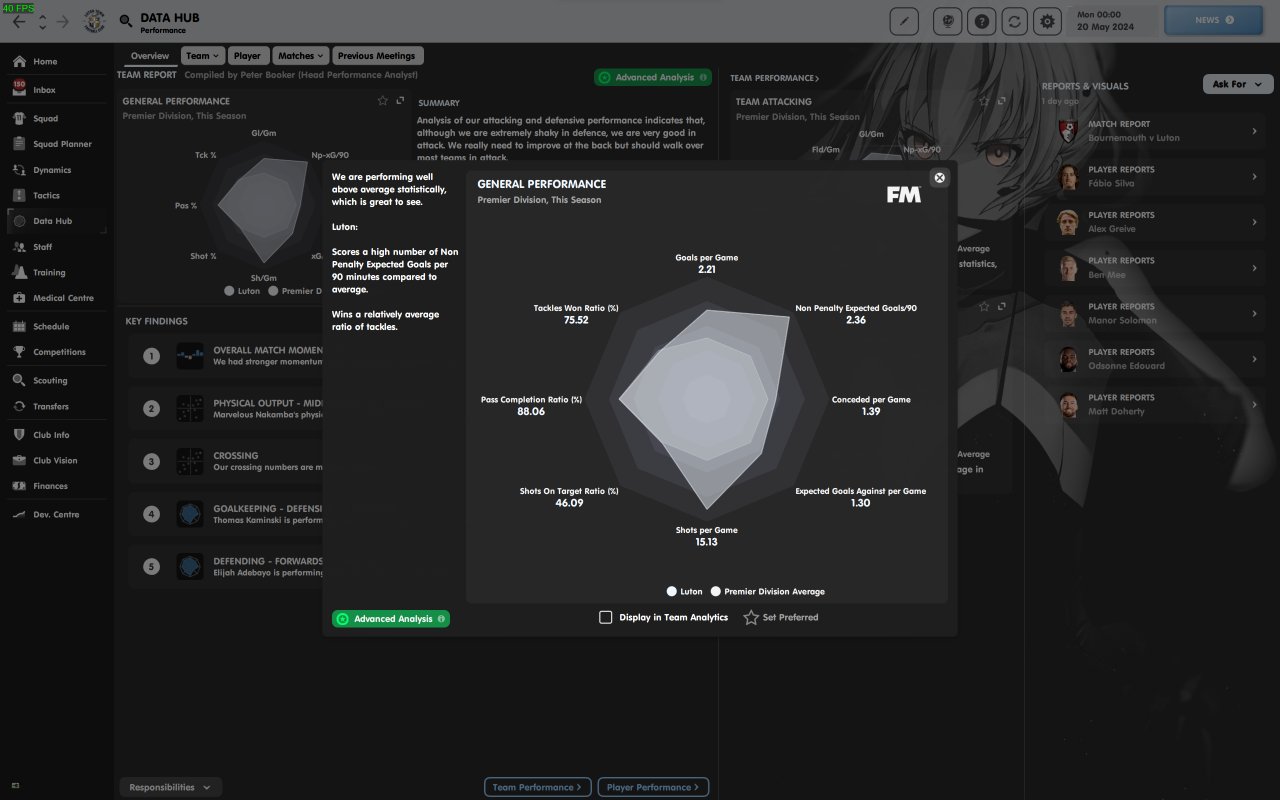Click the Goals per Game 2.21 label

(x=707, y=263)
